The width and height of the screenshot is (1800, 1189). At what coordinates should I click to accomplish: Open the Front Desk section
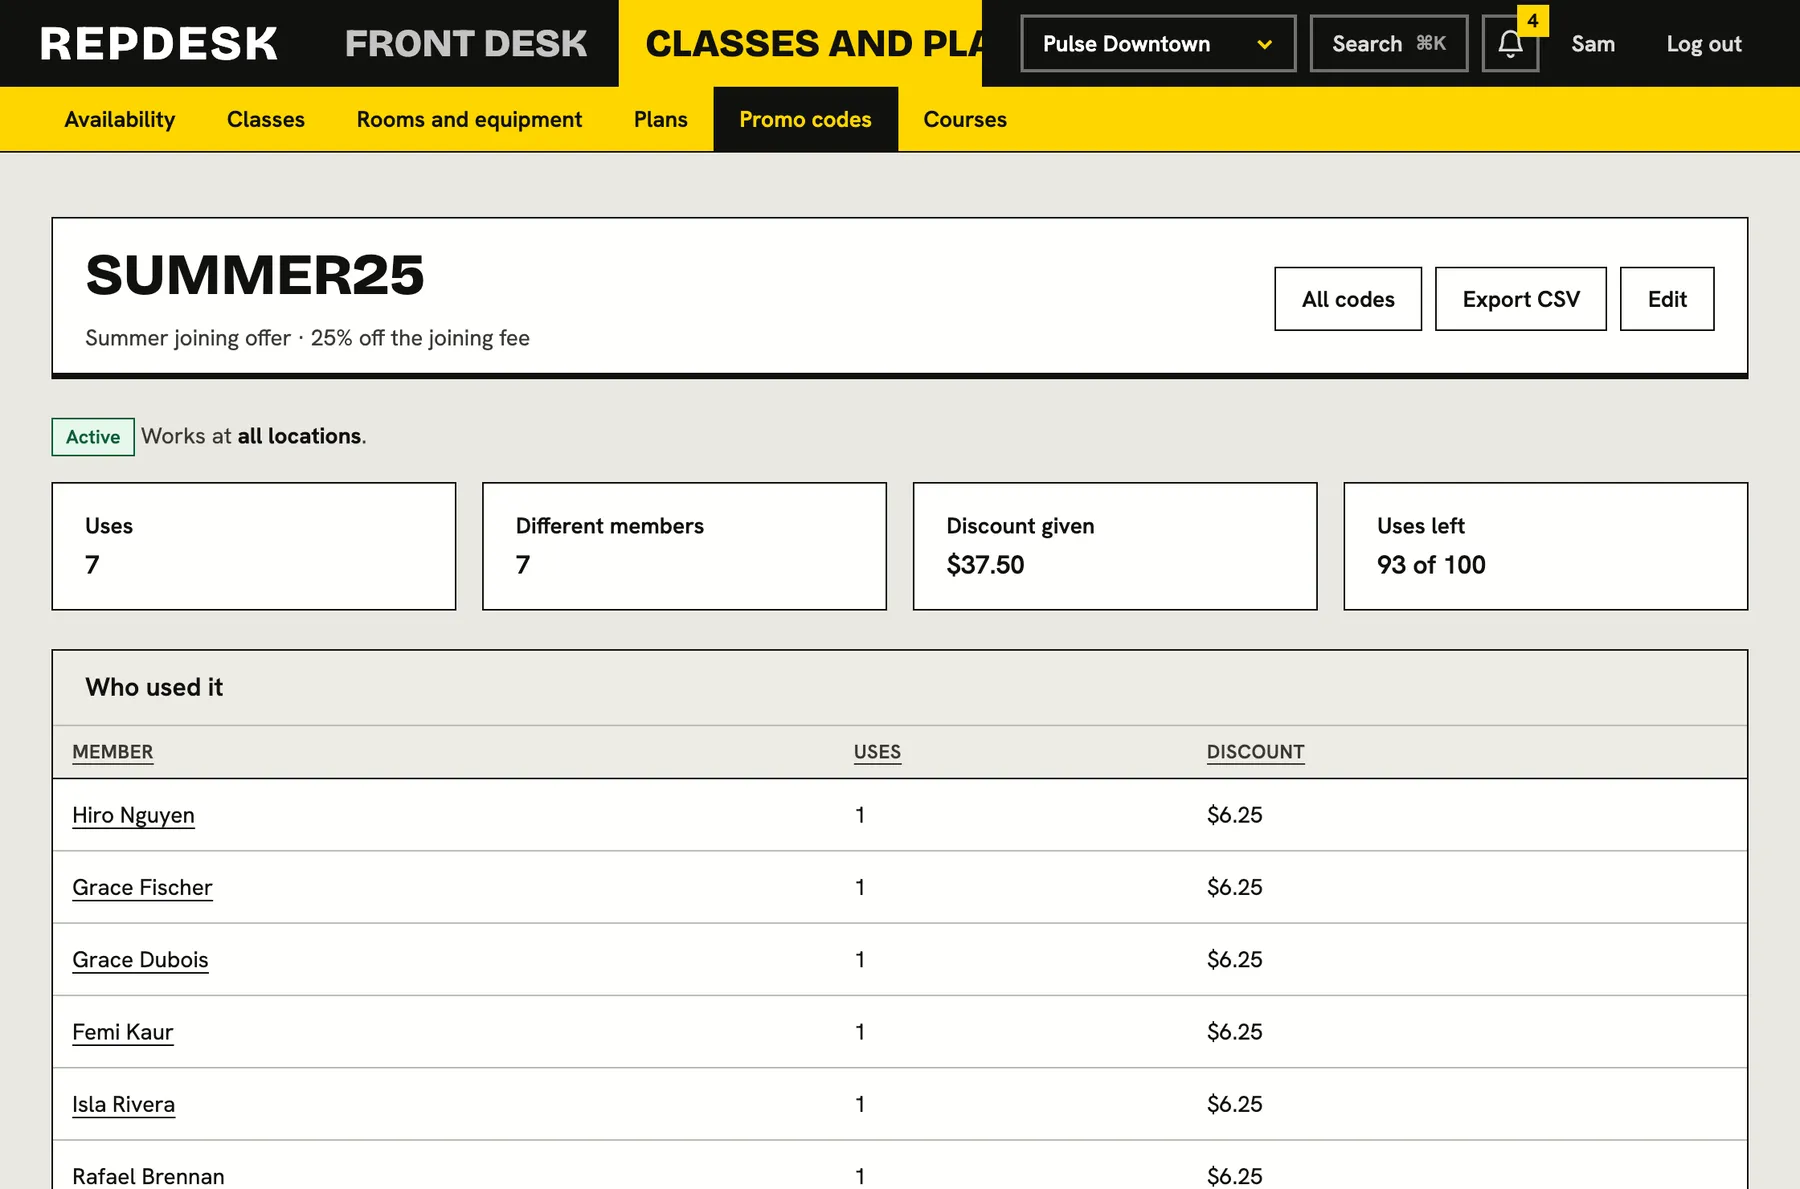(x=466, y=44)
